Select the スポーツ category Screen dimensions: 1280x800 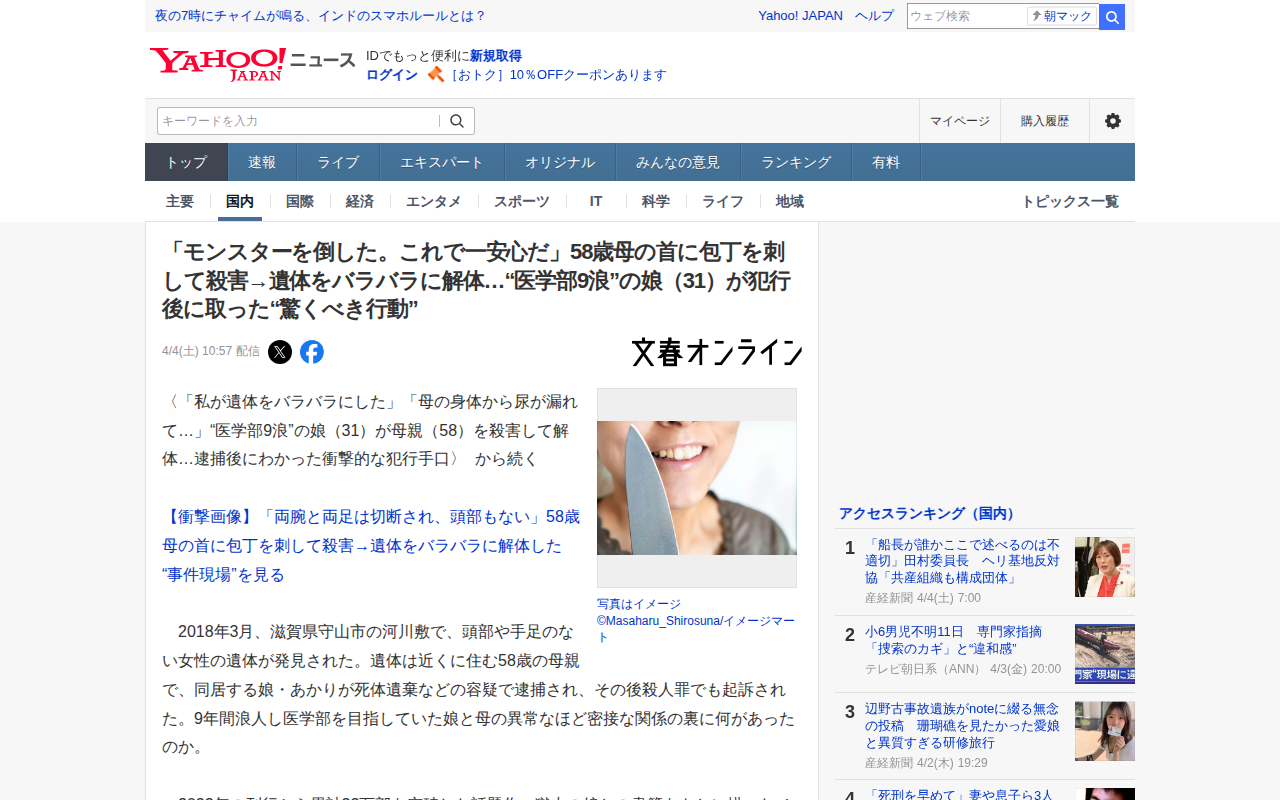(x=522, y=201)
